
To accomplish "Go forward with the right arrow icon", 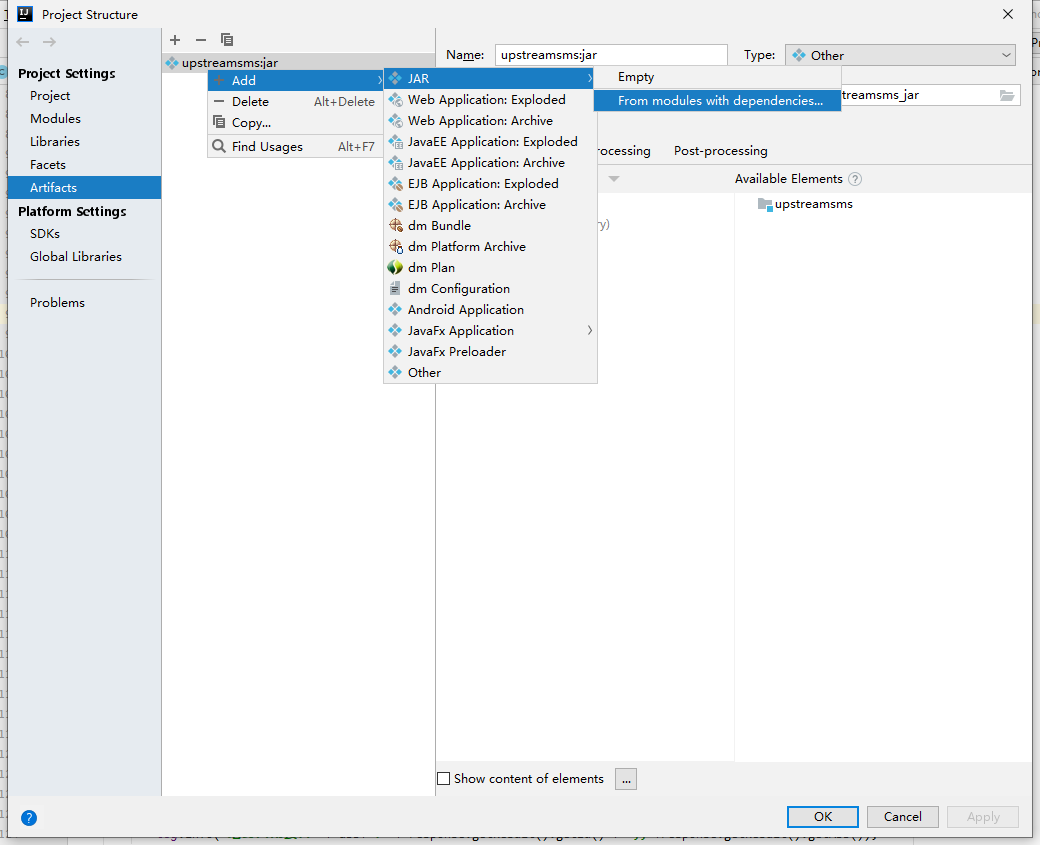I will (x=49, y=42).
